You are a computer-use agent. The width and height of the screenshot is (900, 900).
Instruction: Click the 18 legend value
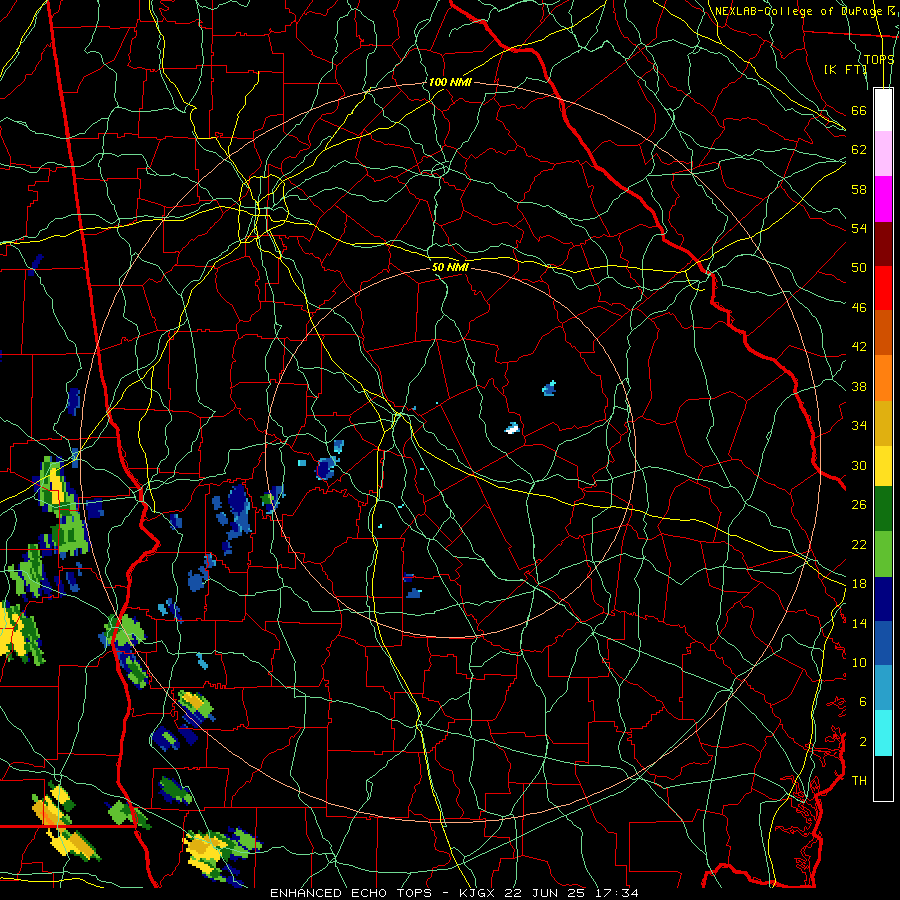click(x=859, y=584)
